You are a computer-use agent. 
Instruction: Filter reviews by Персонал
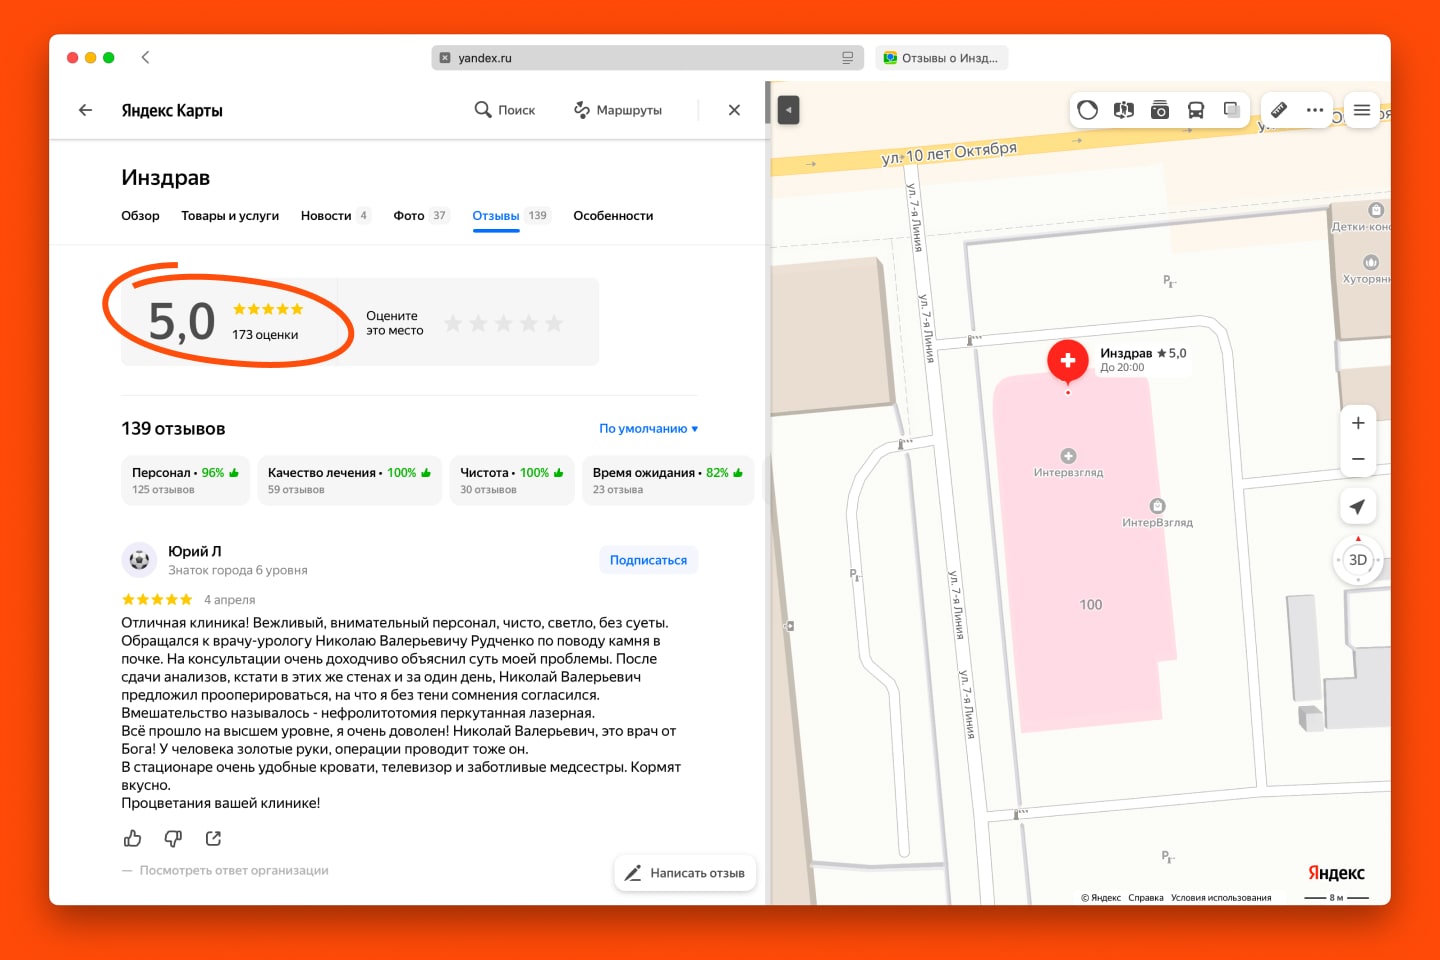185,480
